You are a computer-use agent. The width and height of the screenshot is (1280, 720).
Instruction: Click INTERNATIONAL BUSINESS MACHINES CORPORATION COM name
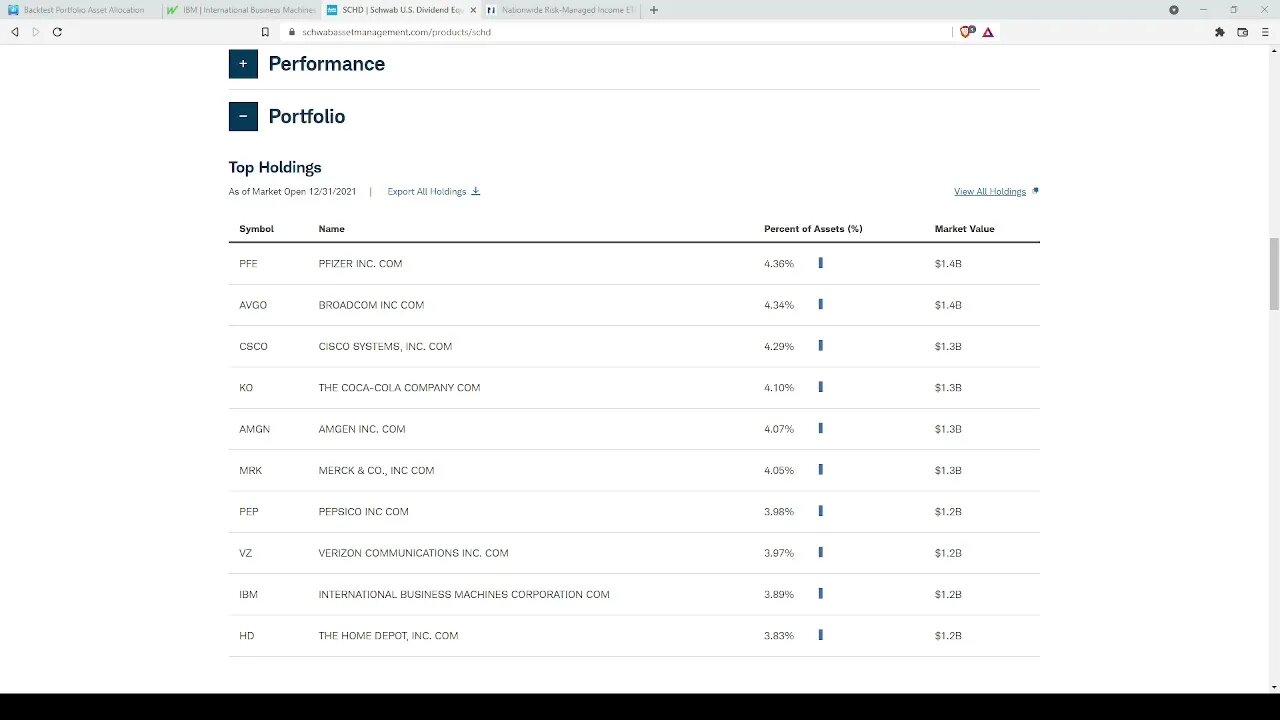pos(464,595)
